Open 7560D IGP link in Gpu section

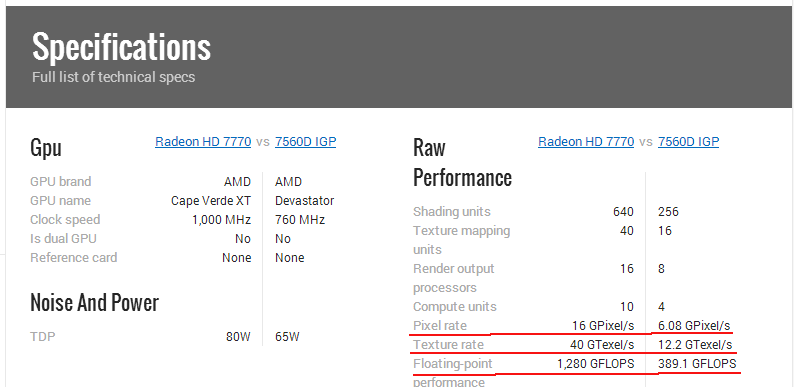coord(305,141)
